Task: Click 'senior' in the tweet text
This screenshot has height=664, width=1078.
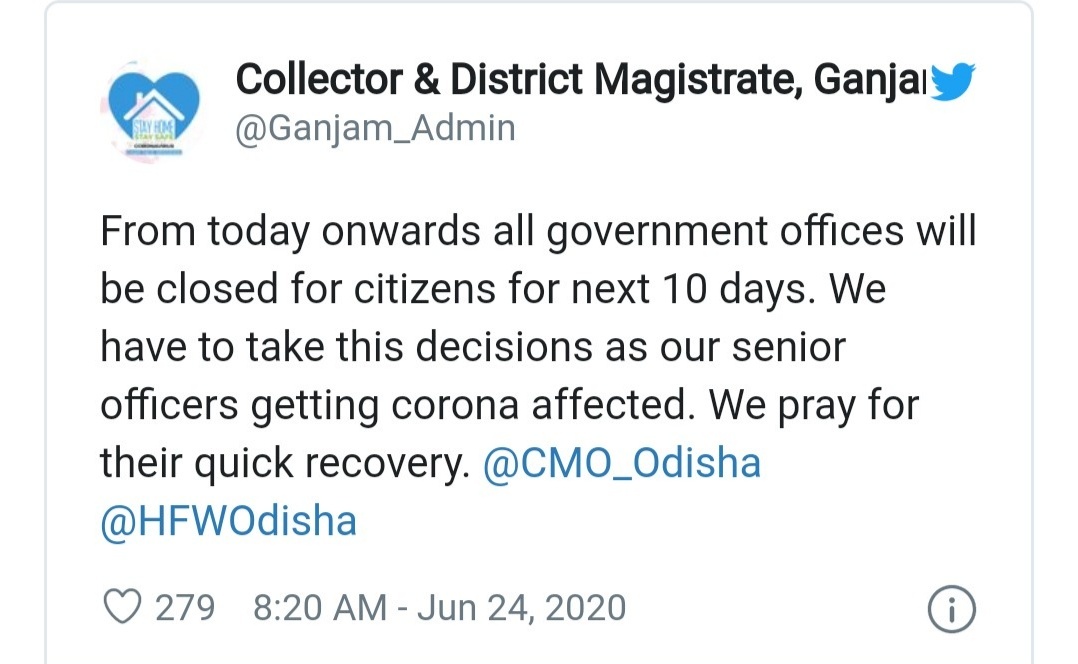Action: 789,346
